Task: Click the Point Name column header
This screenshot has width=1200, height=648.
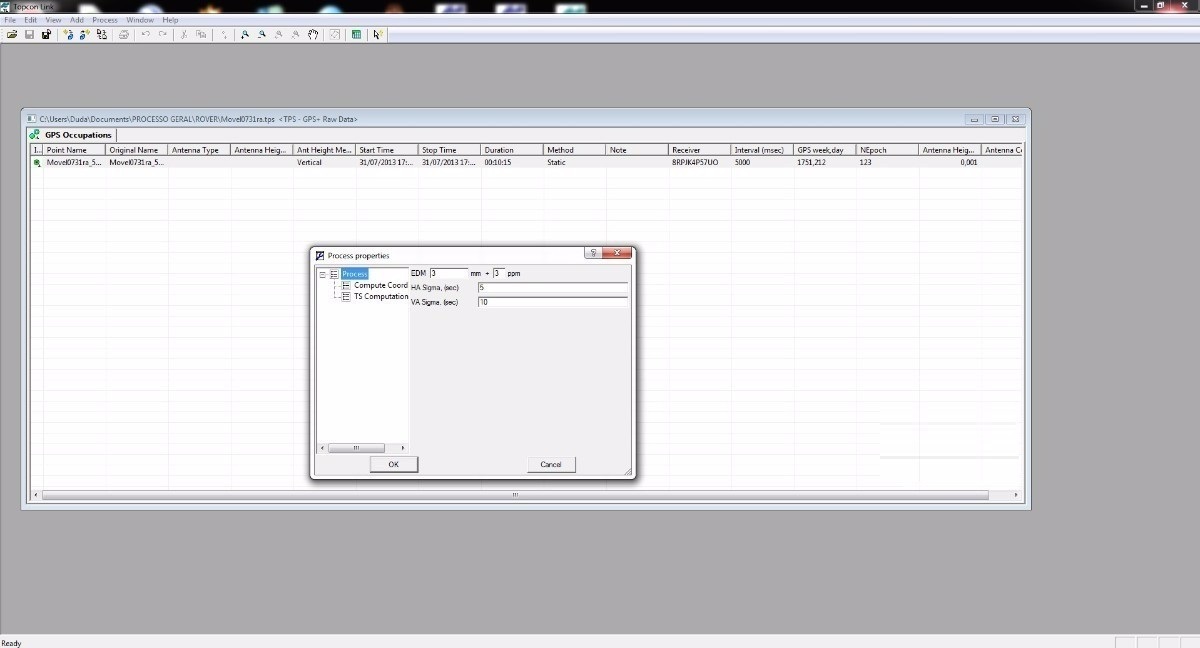Action: [74, 150]
